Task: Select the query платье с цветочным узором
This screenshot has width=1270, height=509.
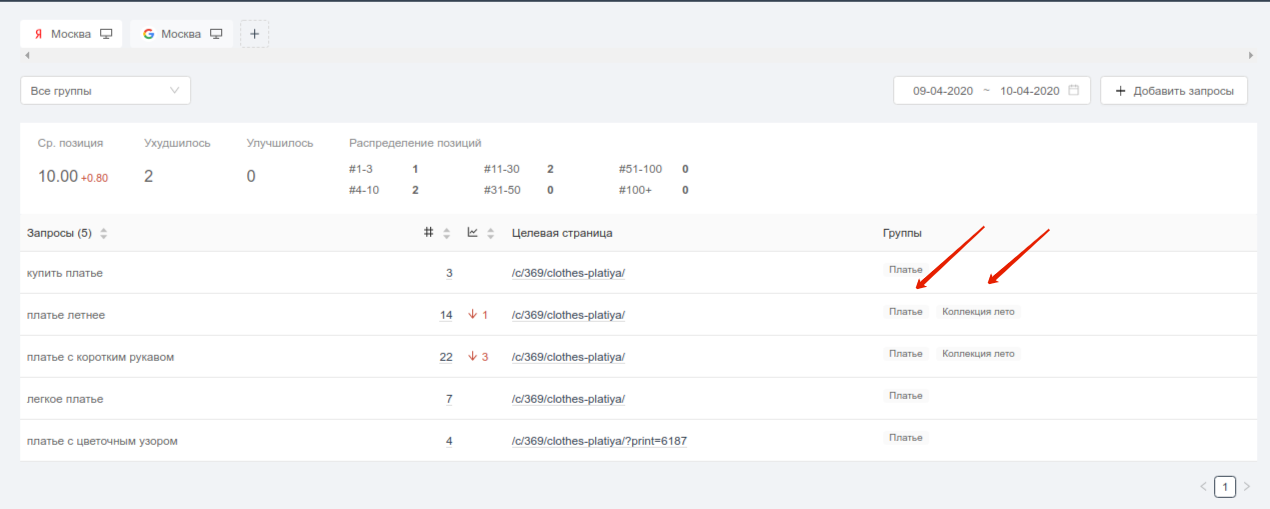Action: [102, 441]
